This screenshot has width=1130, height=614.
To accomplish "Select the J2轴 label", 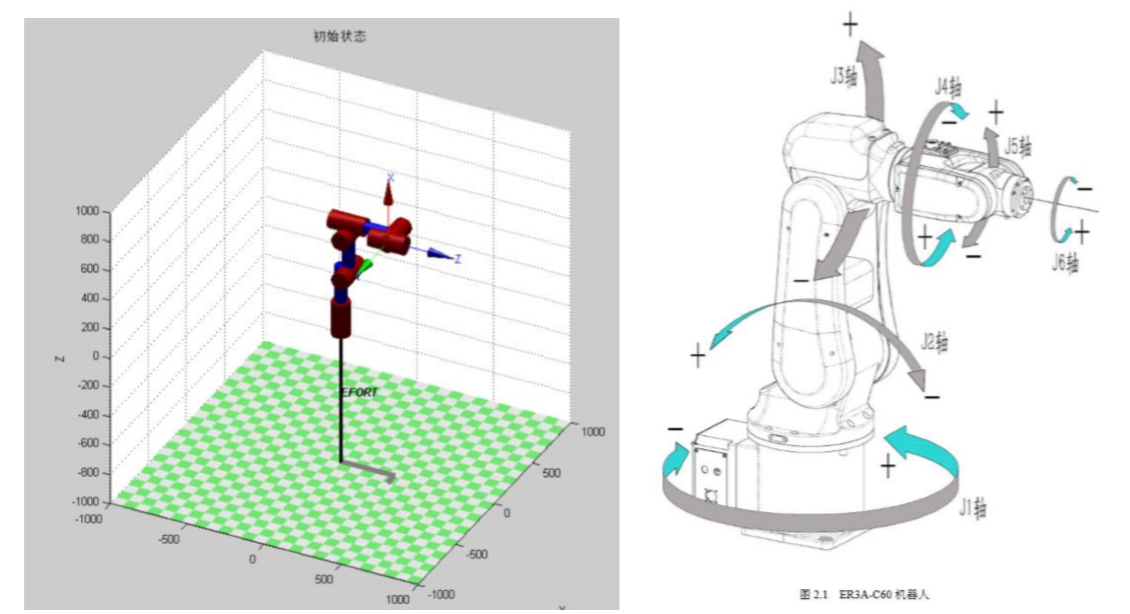I will [x=935, y=341].
